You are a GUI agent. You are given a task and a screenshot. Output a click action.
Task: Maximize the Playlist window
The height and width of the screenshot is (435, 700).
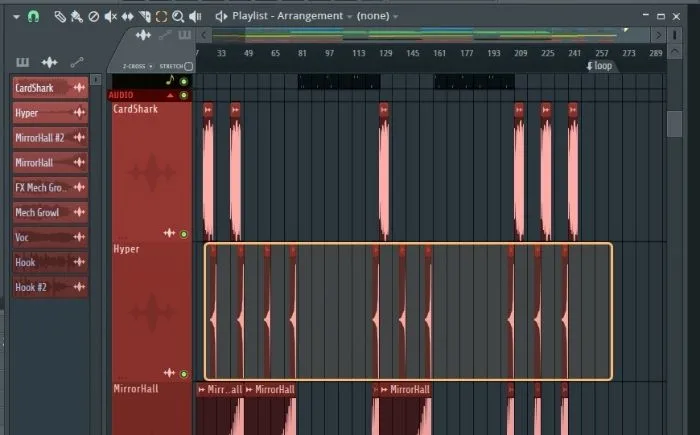661,17
